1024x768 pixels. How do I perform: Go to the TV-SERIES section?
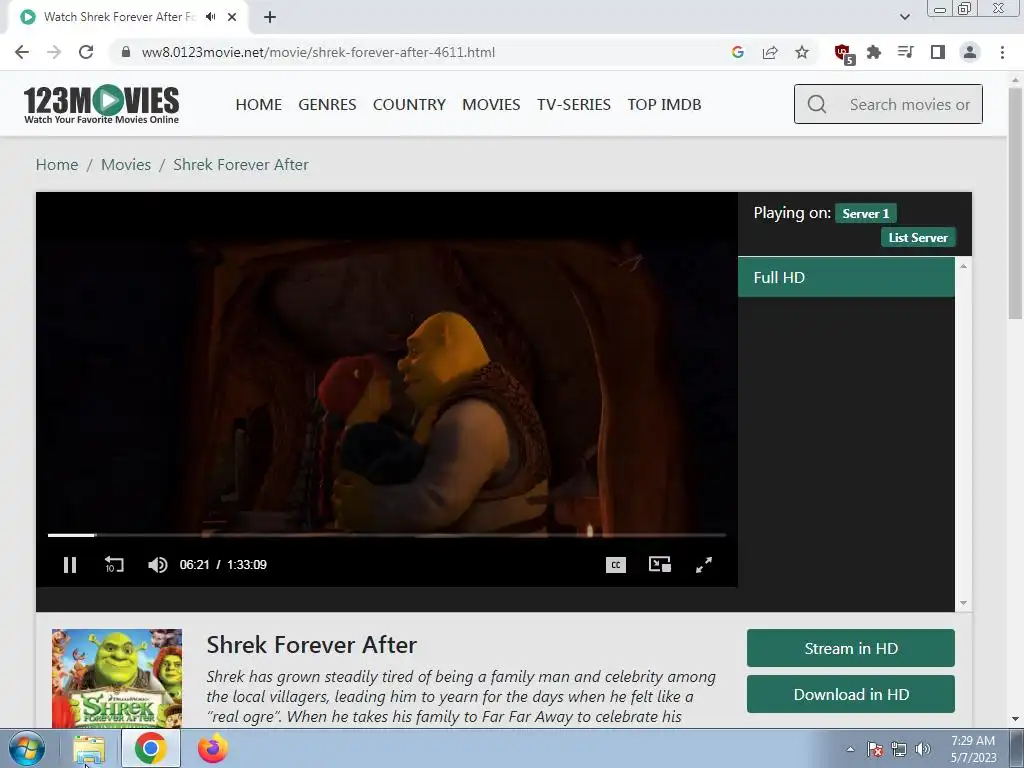point(574,104)
